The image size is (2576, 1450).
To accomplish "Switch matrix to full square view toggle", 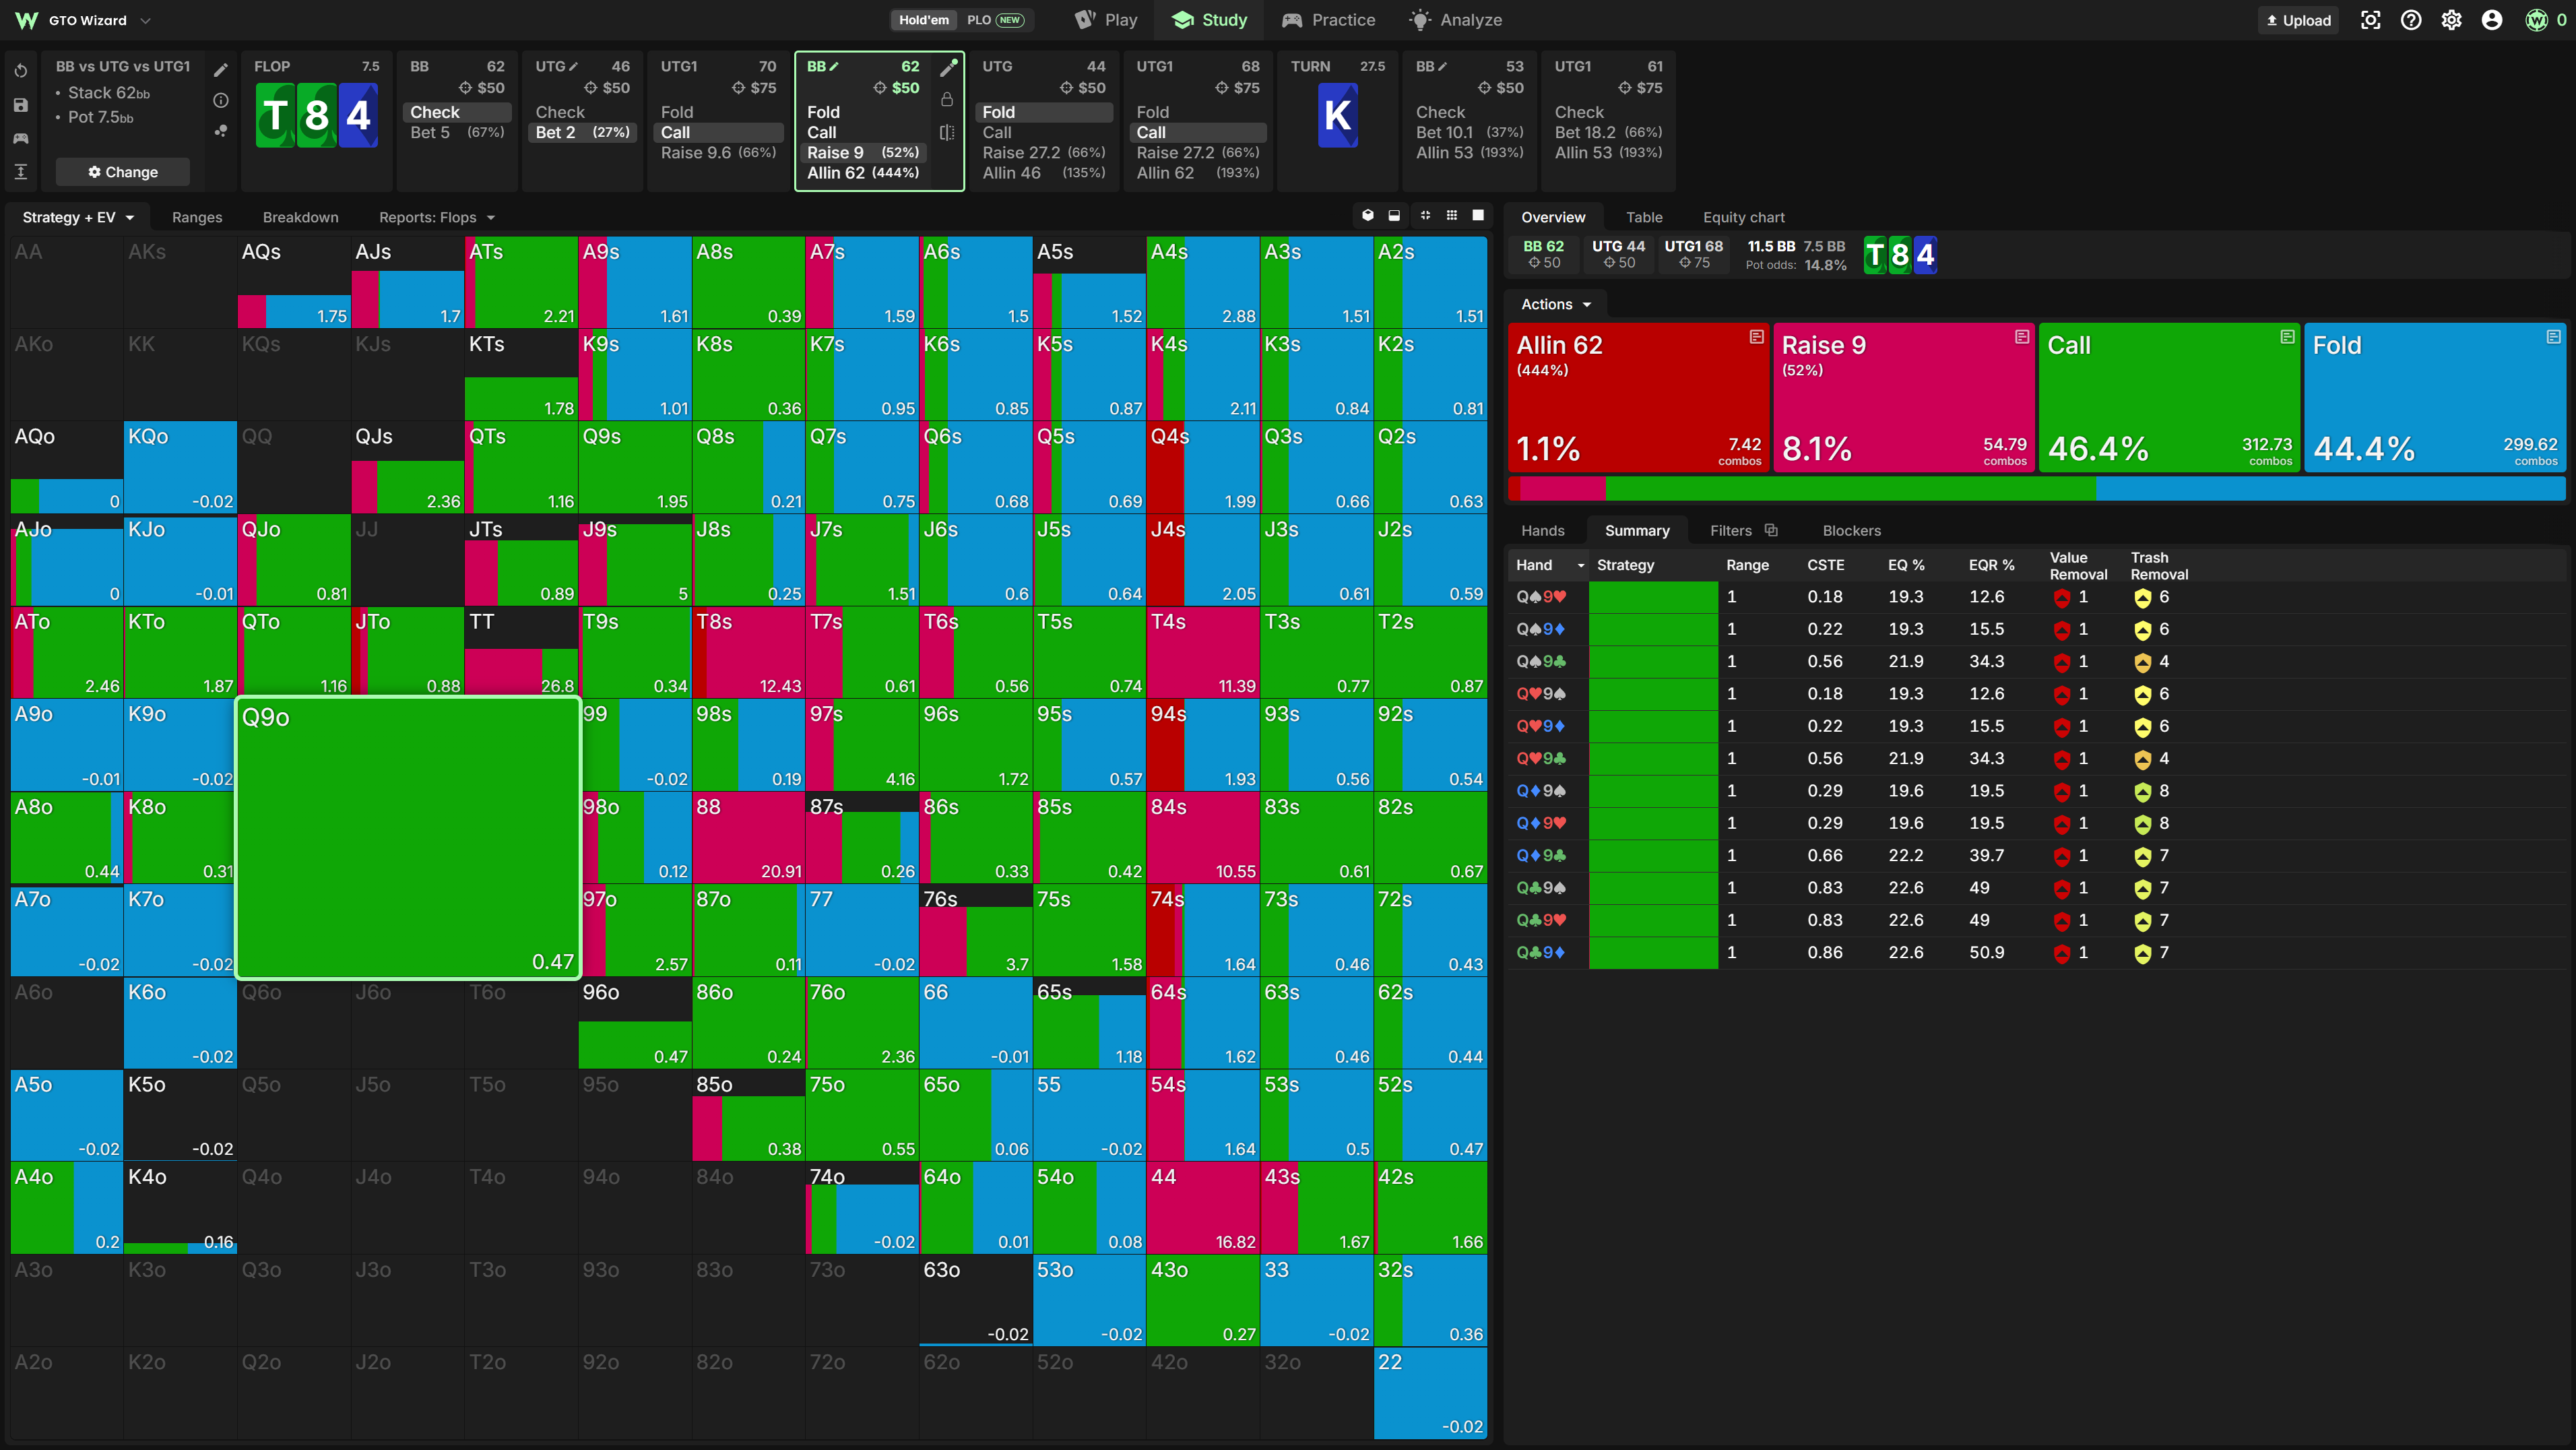I will [x=1477, y=216].
